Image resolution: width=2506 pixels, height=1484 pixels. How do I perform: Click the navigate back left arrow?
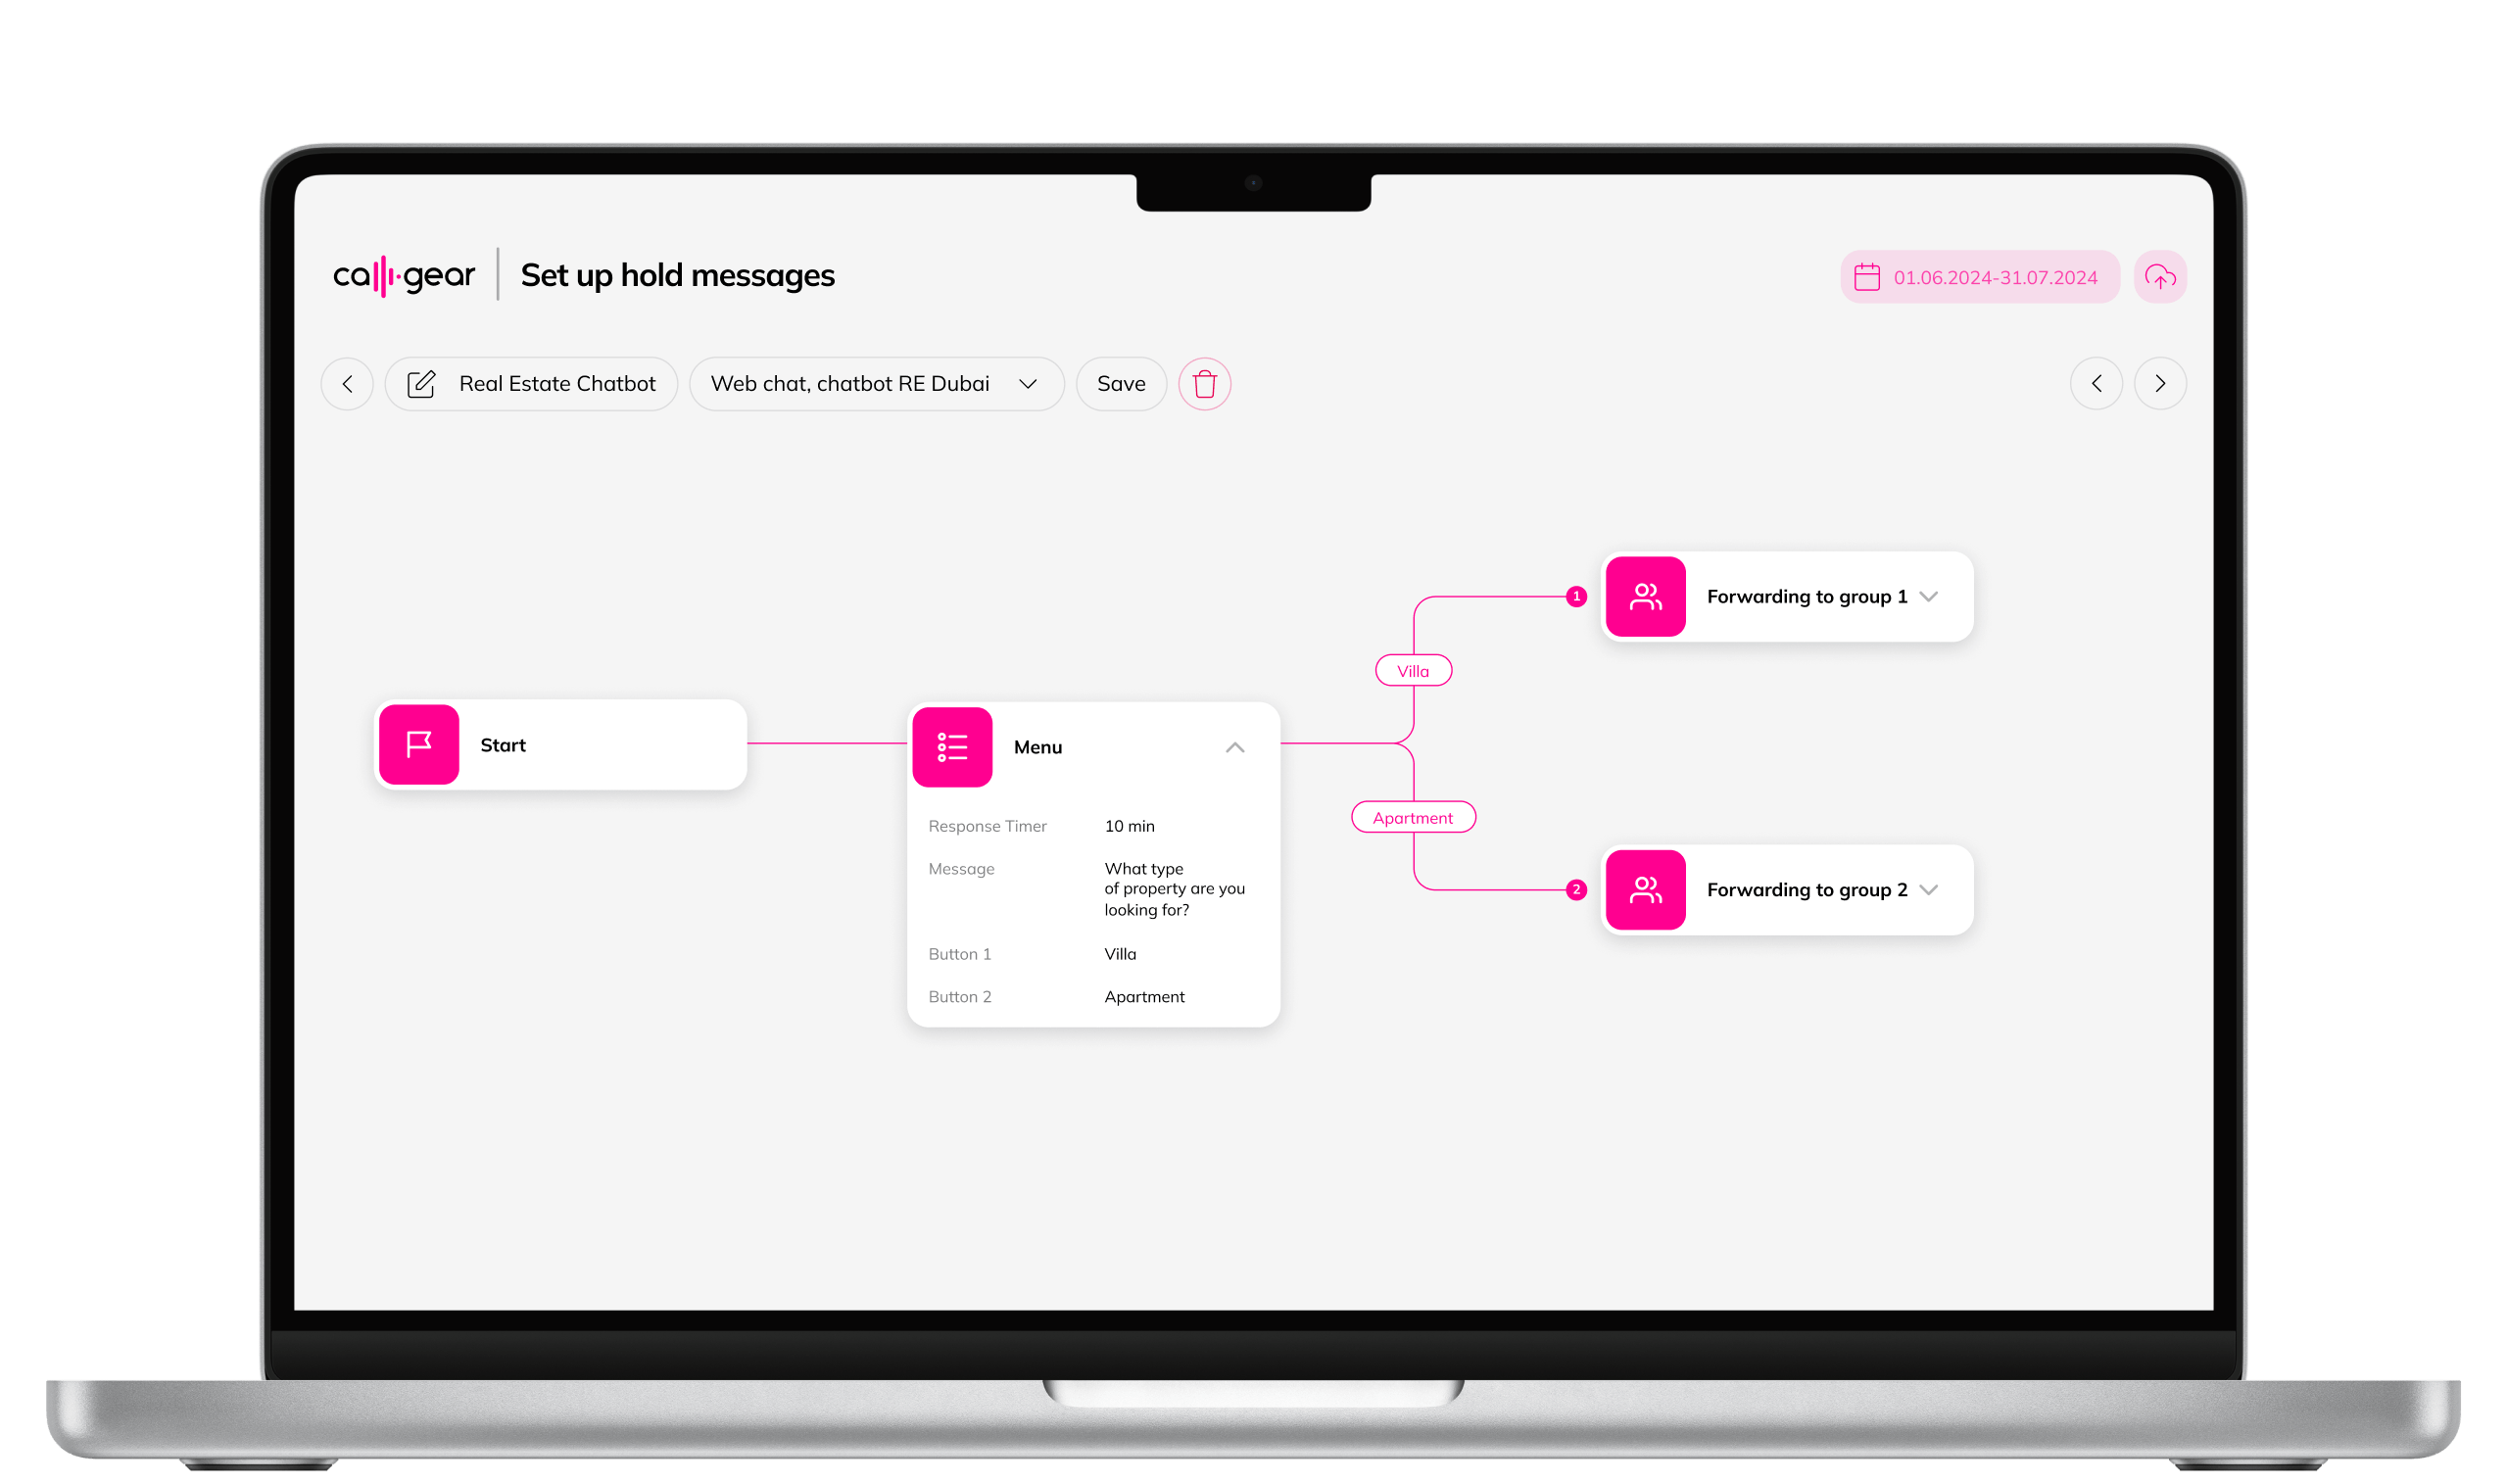pyautogui.click(x=348, y=383)
